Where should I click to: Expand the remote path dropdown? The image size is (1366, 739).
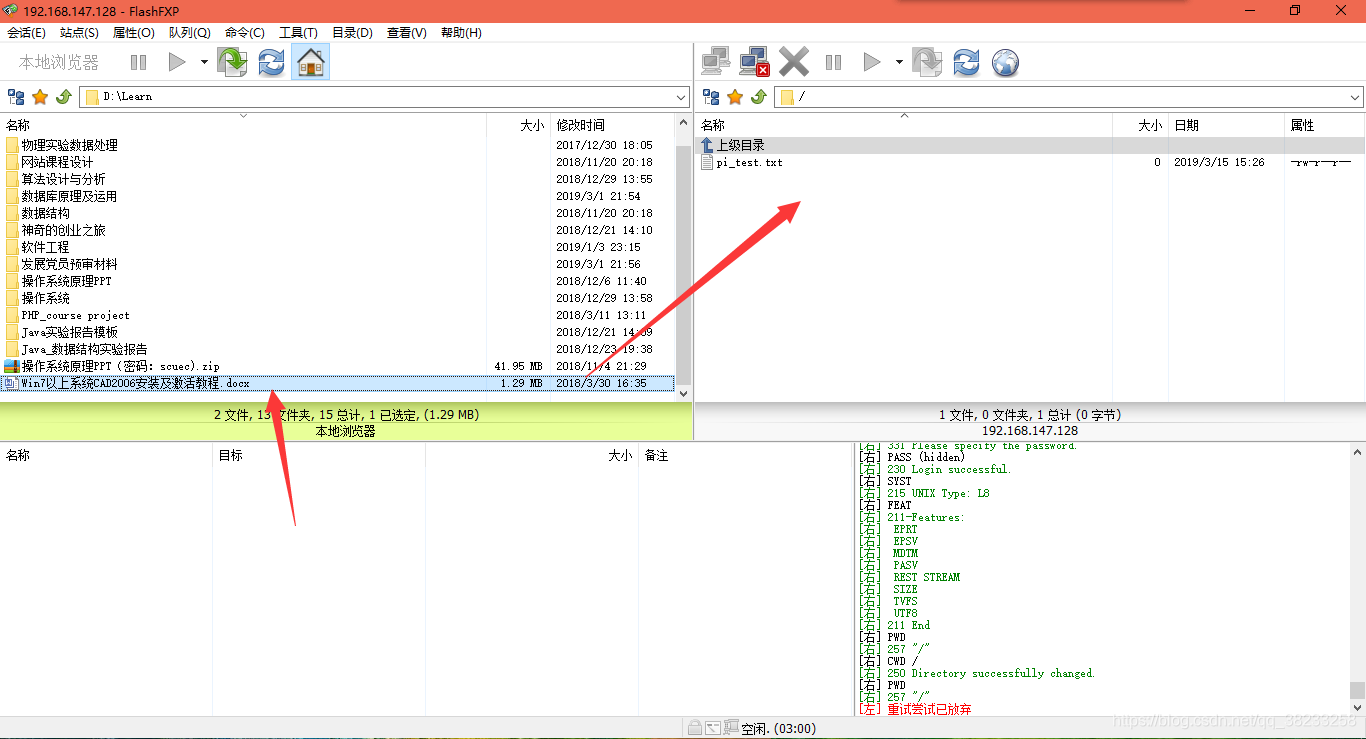coord(1355,97)
